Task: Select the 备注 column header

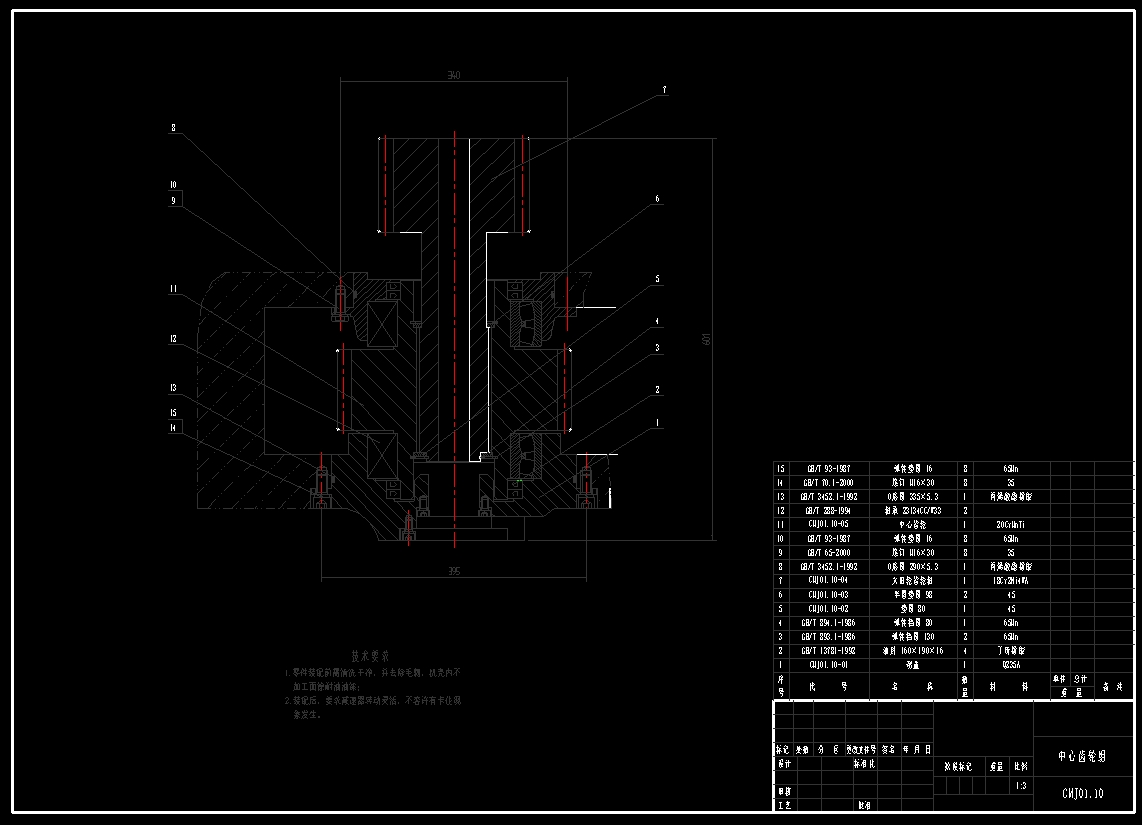Action: click(x=1112, y=687)
